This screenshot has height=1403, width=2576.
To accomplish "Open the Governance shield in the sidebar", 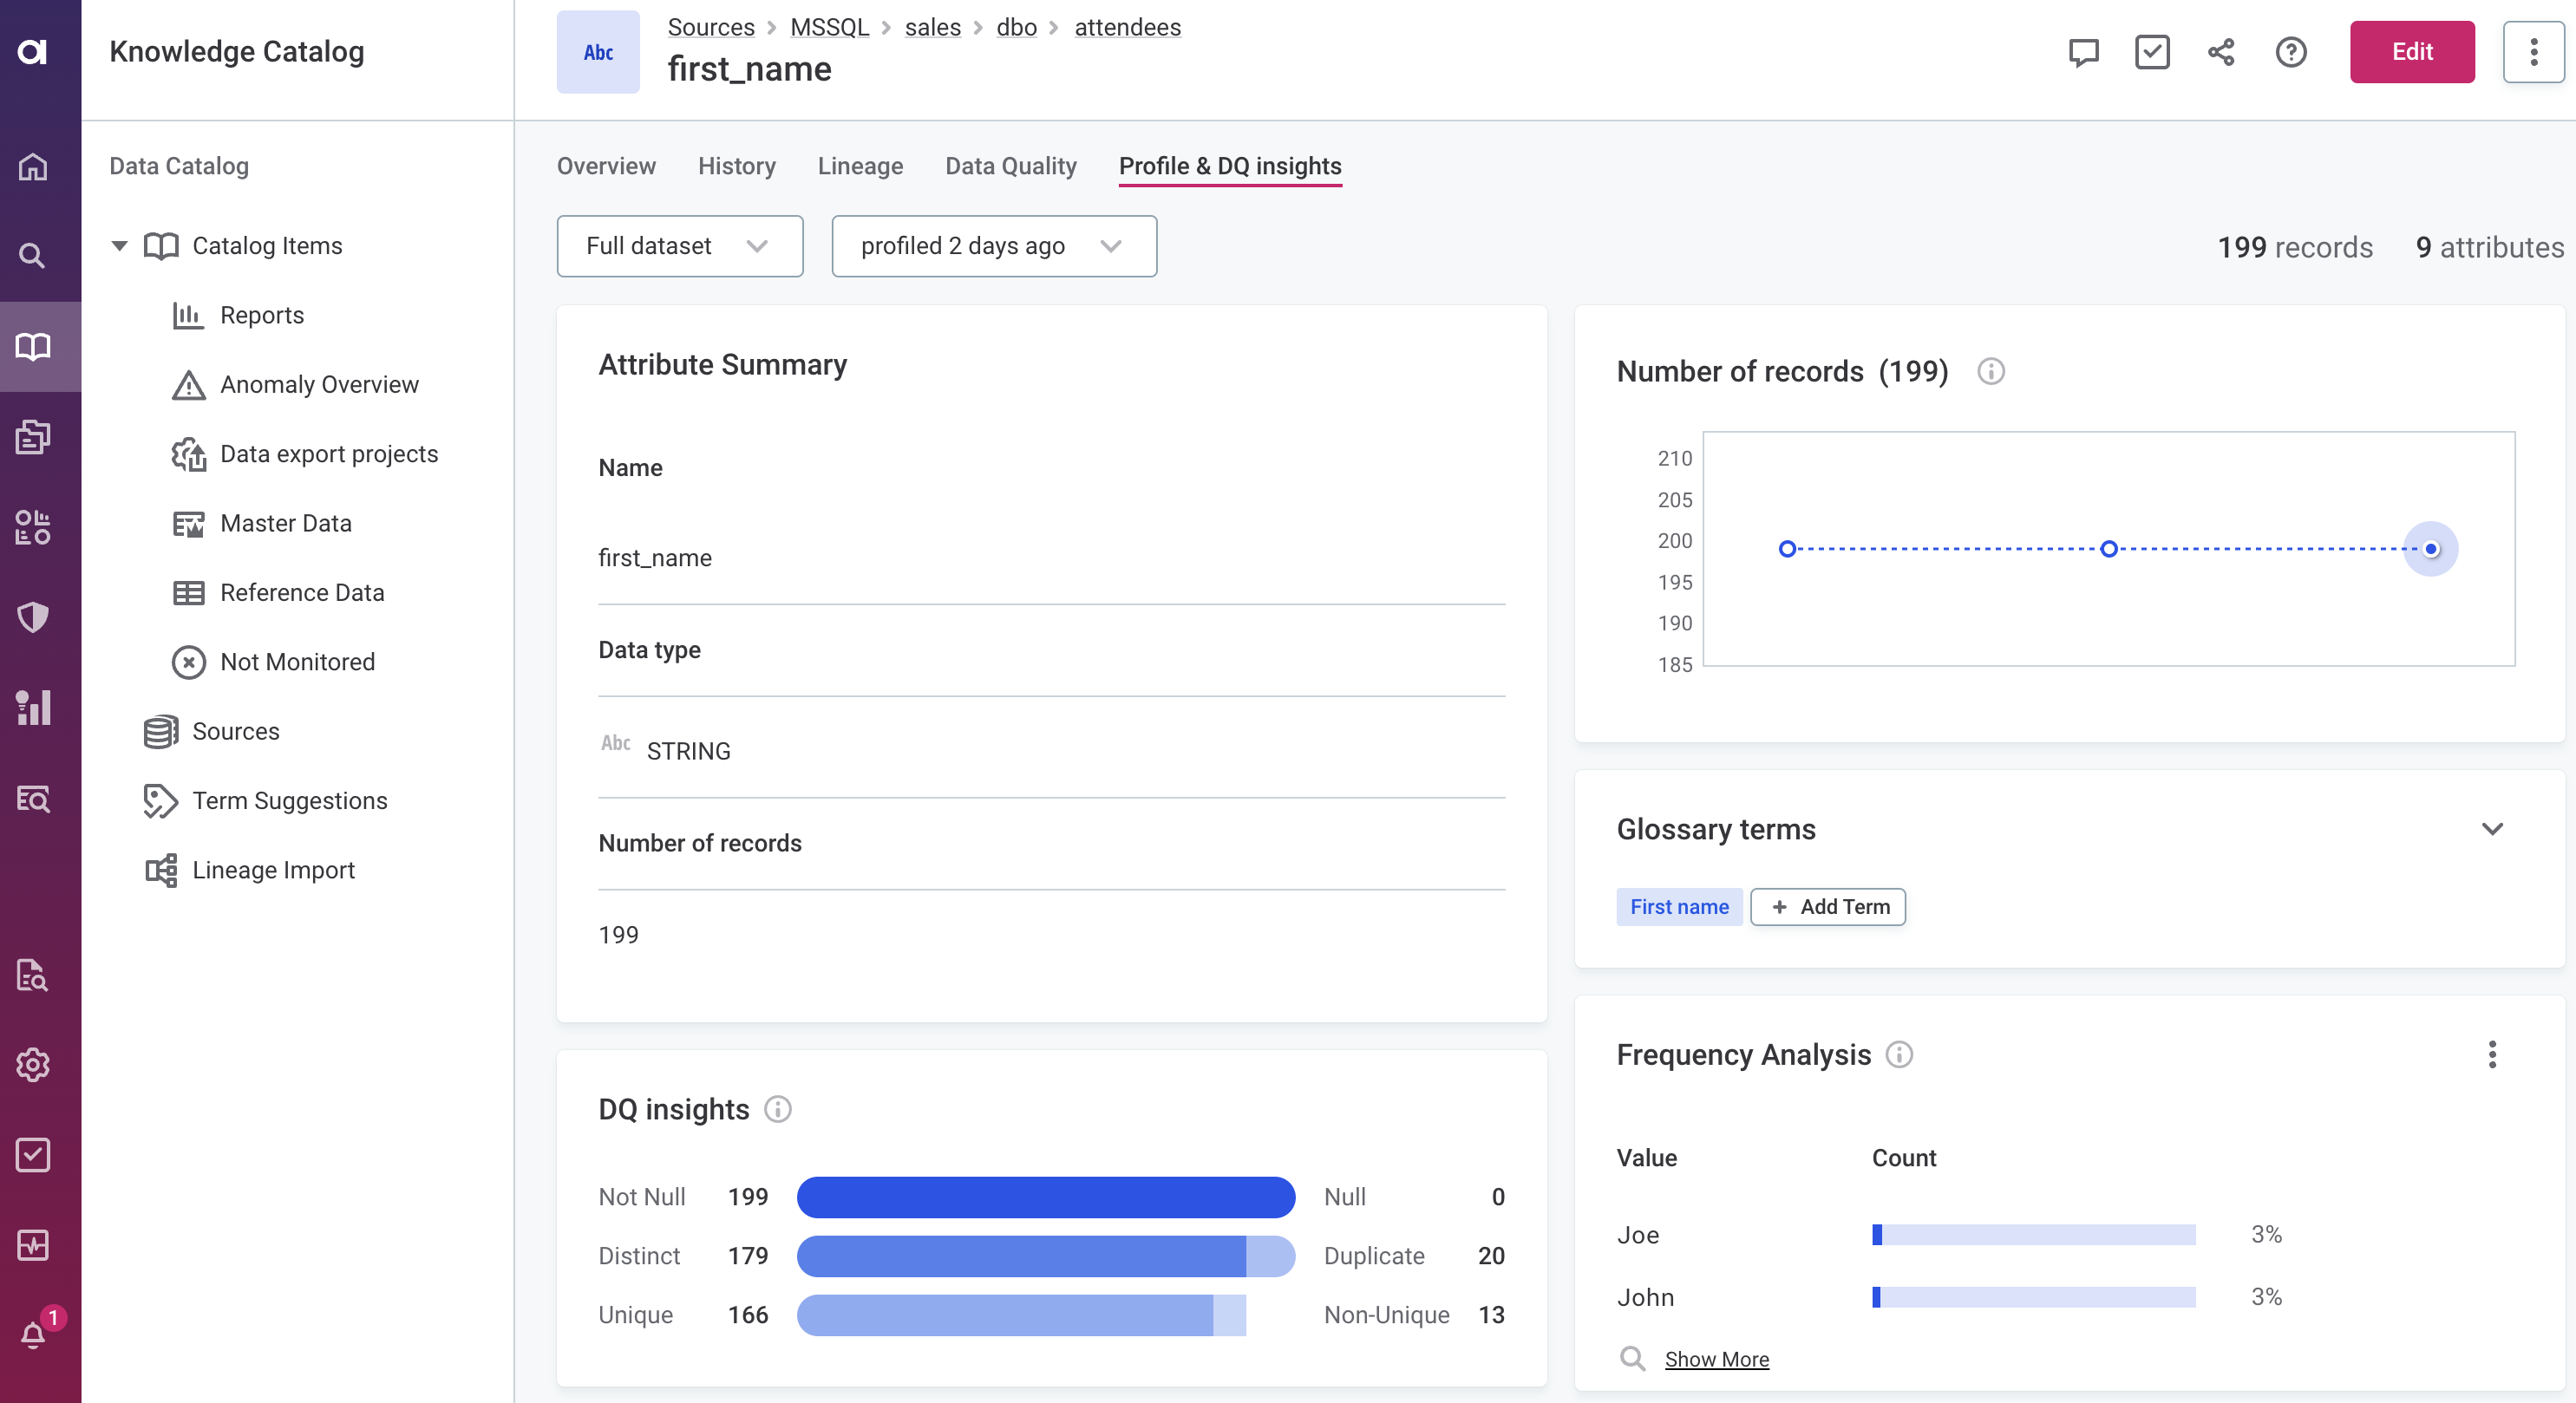I will tap(33, 617).
